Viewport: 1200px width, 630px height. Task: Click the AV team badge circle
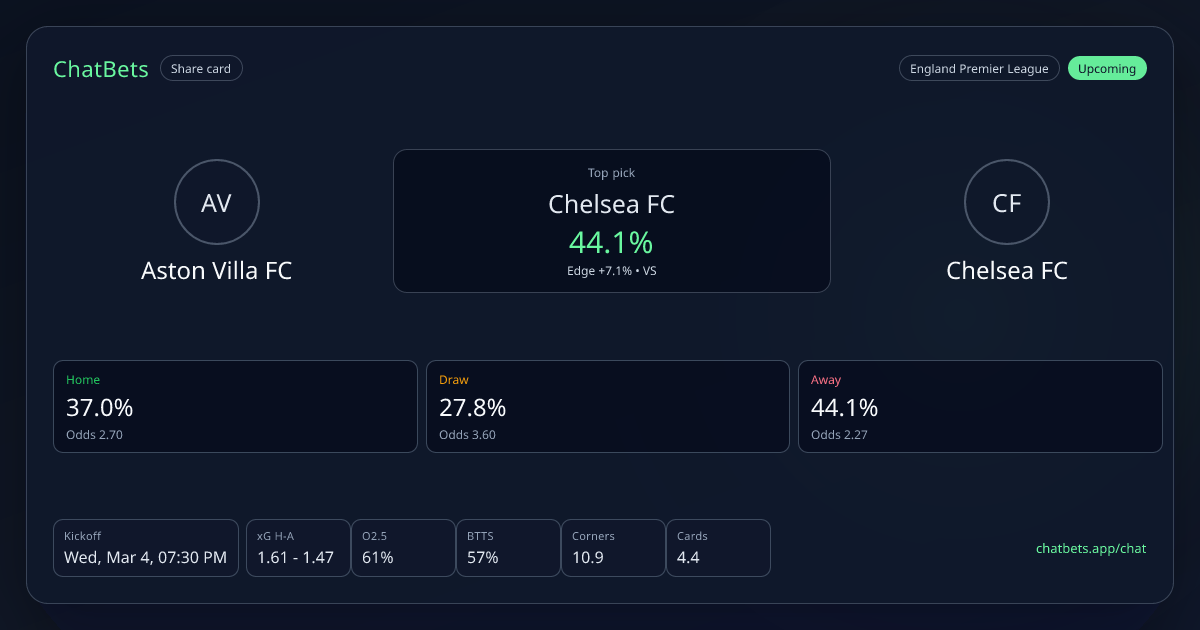pos(217,203)
